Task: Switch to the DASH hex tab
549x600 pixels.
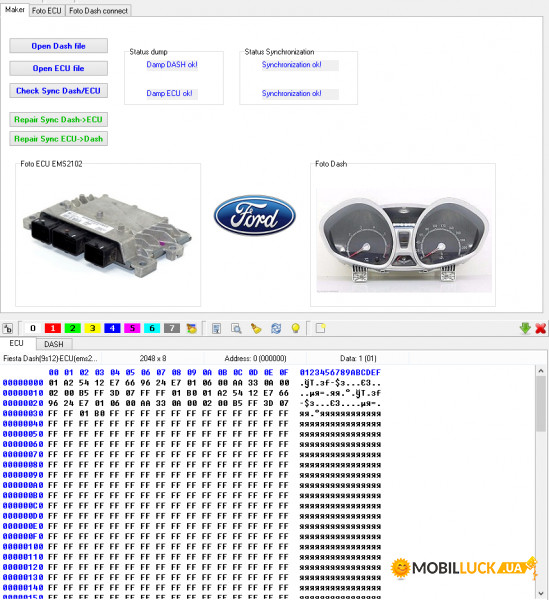Action: tap(54, 344)
